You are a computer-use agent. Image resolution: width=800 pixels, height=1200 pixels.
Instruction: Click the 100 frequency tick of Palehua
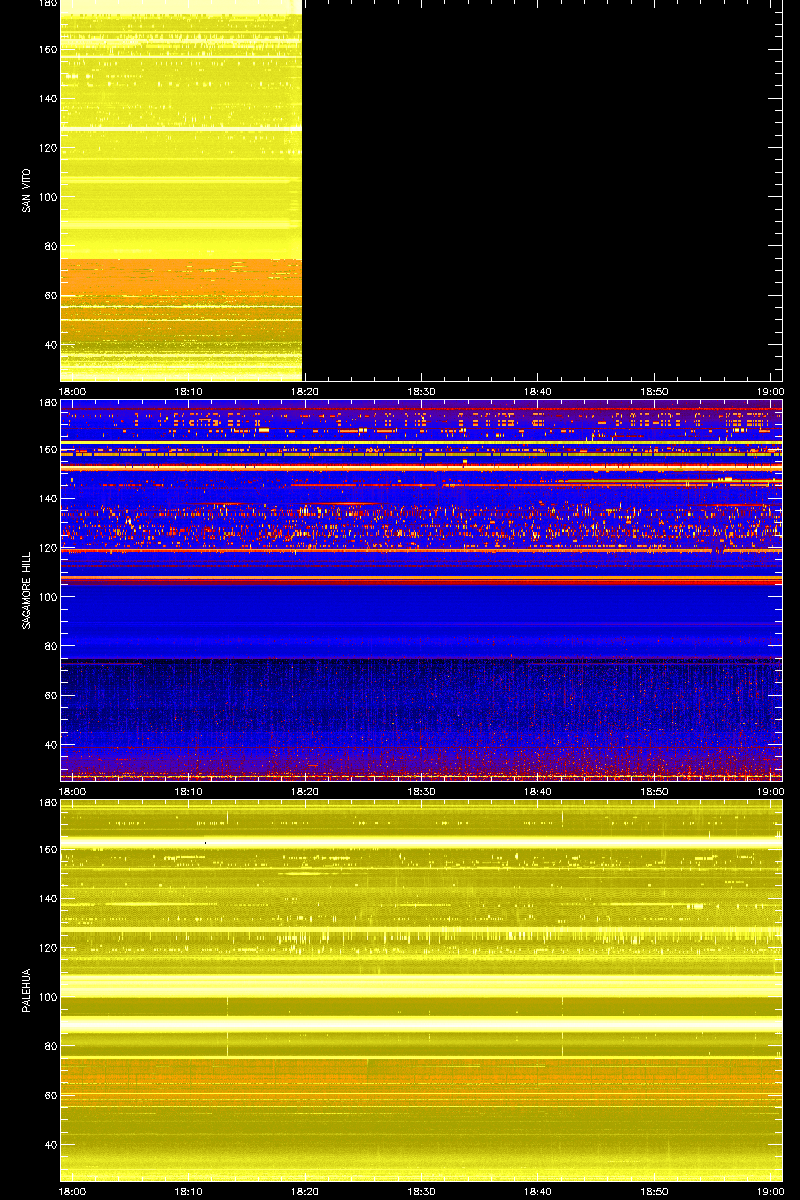[48, 997]
